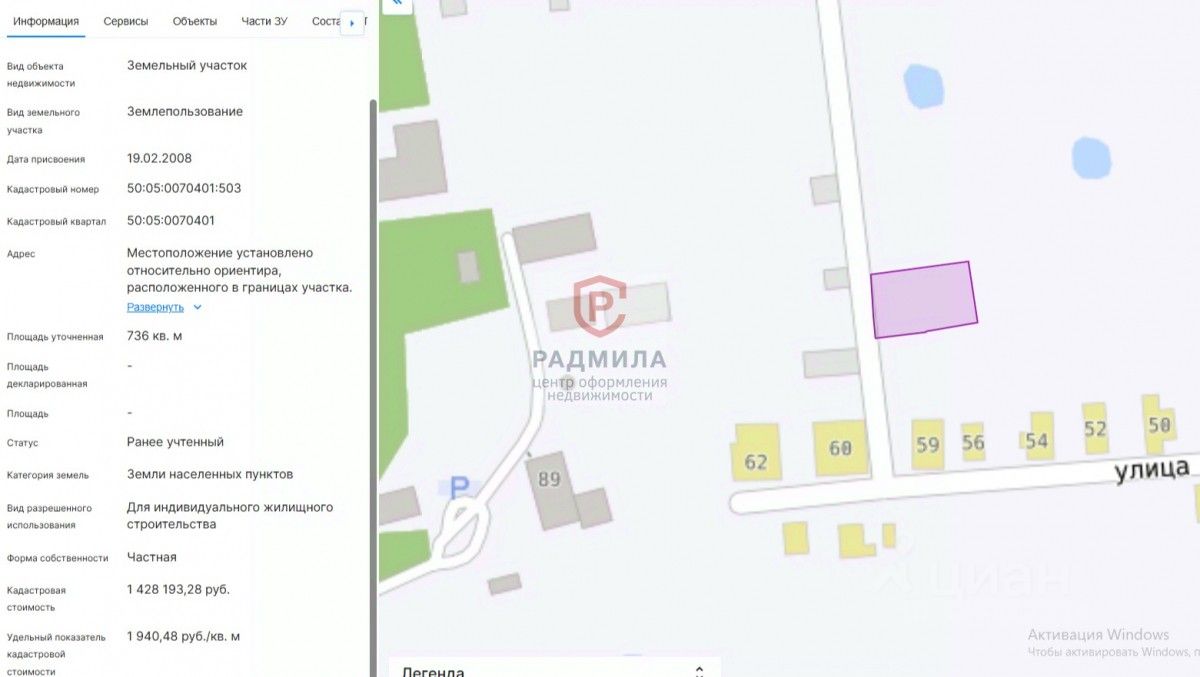Click house number 62 on the map
This screenshot has width=1200, height=677.
click(756, 462)
